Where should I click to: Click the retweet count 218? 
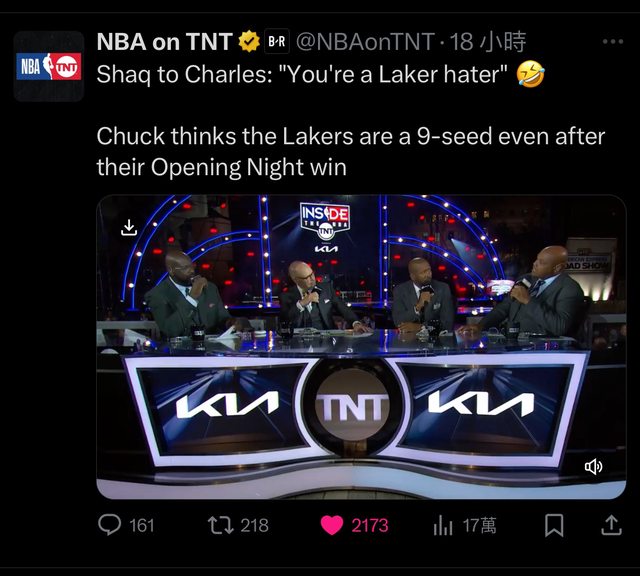pos(254,525)
